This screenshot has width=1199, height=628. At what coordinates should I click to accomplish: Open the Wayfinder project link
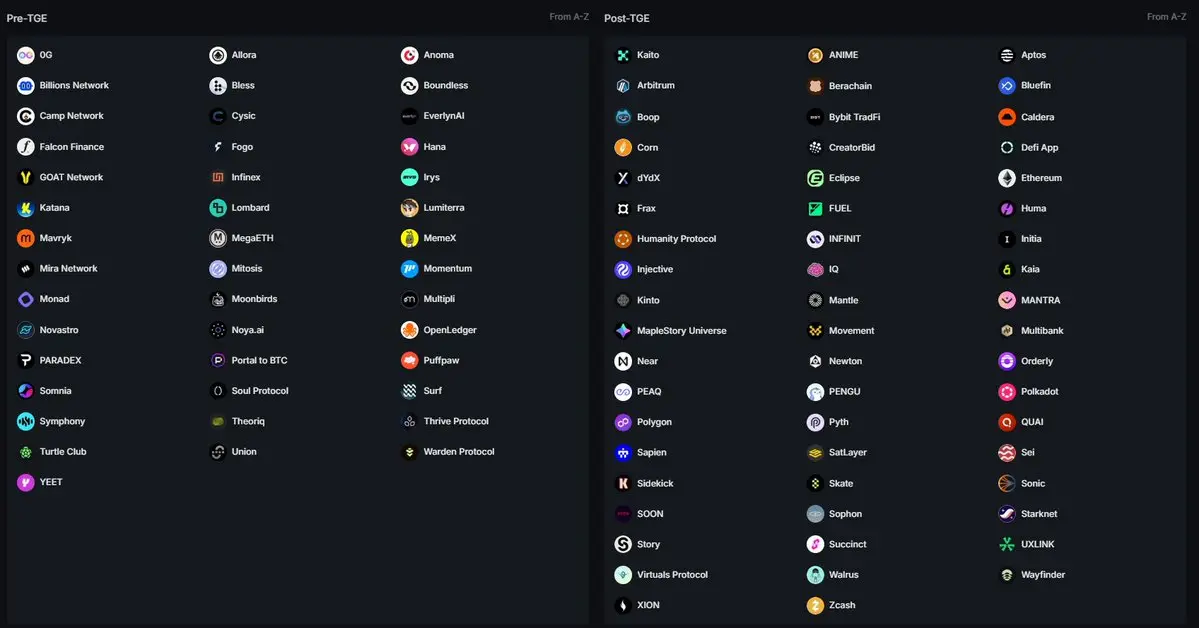pyautogui.click(x=1032, y=575)
